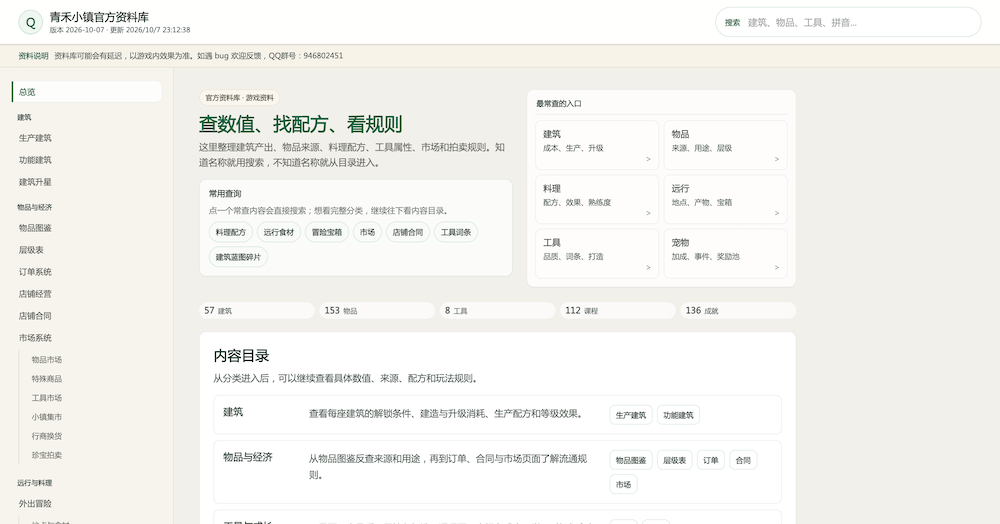Click the 57 建筑 stat
This screenshot has height=524, width=1000.
pyautogui.click(x=257, y=310)
